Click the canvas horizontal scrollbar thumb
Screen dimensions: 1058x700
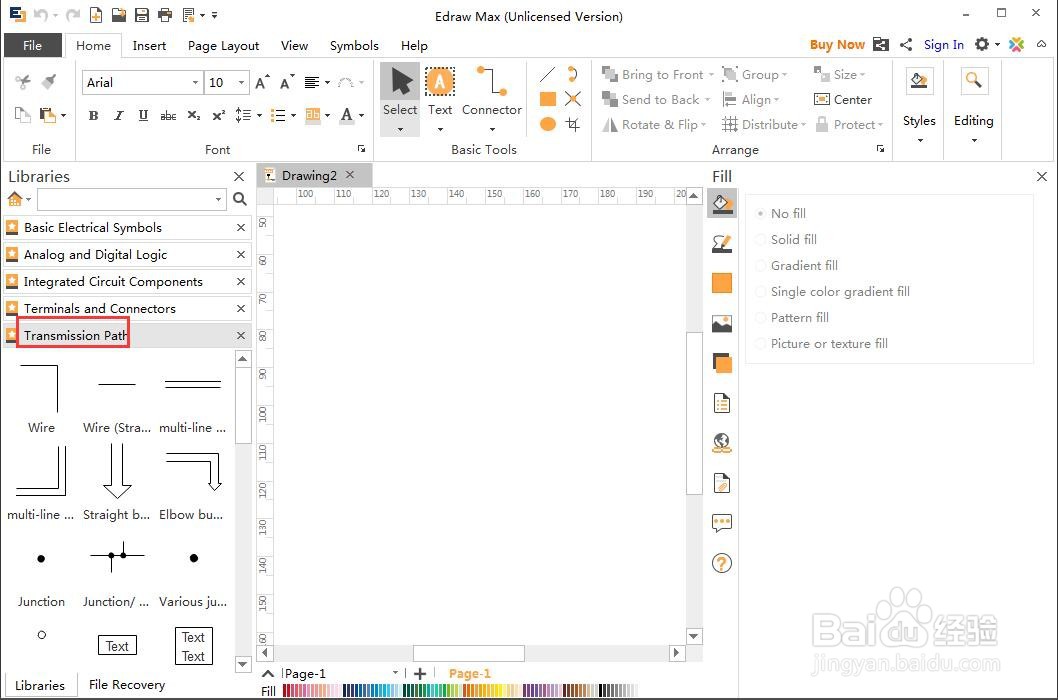pos(469,653)
